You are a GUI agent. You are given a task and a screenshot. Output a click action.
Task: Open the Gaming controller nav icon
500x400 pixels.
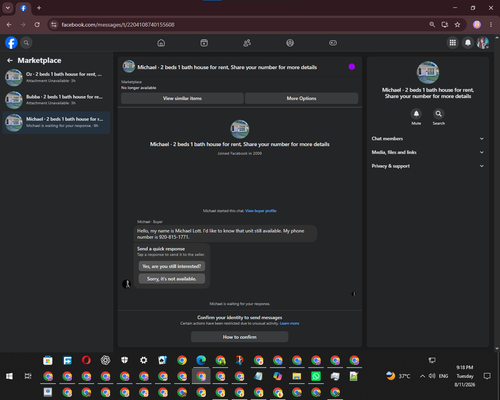333,43
